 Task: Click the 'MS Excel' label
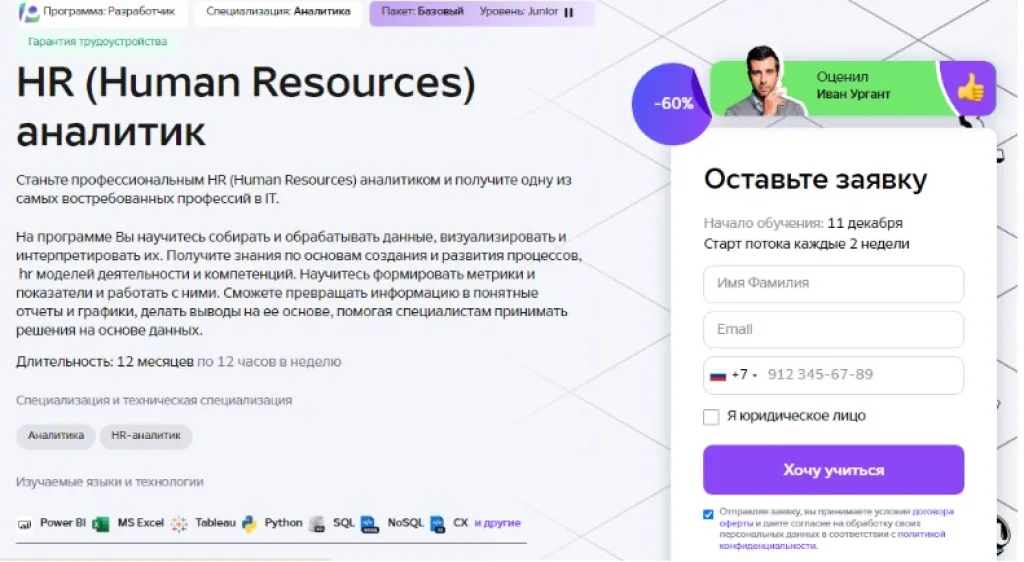click(x=140, y=523)
